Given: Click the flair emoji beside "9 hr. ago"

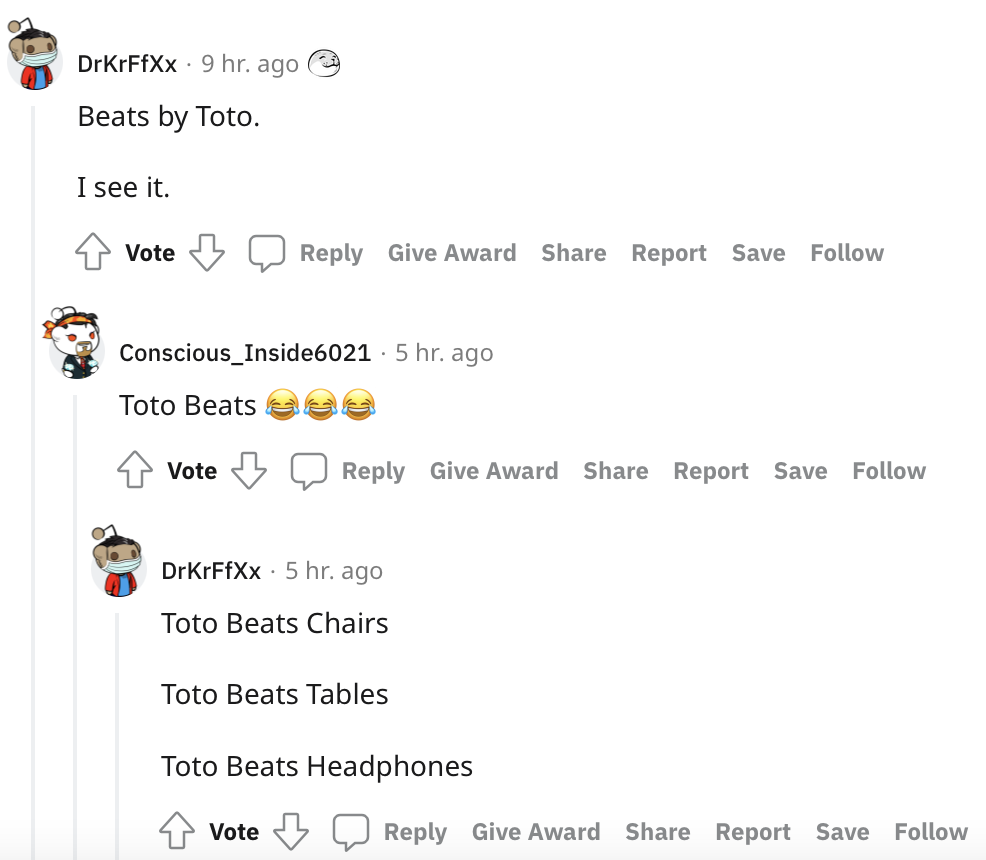Looking at the screenshot, I should tap(324, 64).
